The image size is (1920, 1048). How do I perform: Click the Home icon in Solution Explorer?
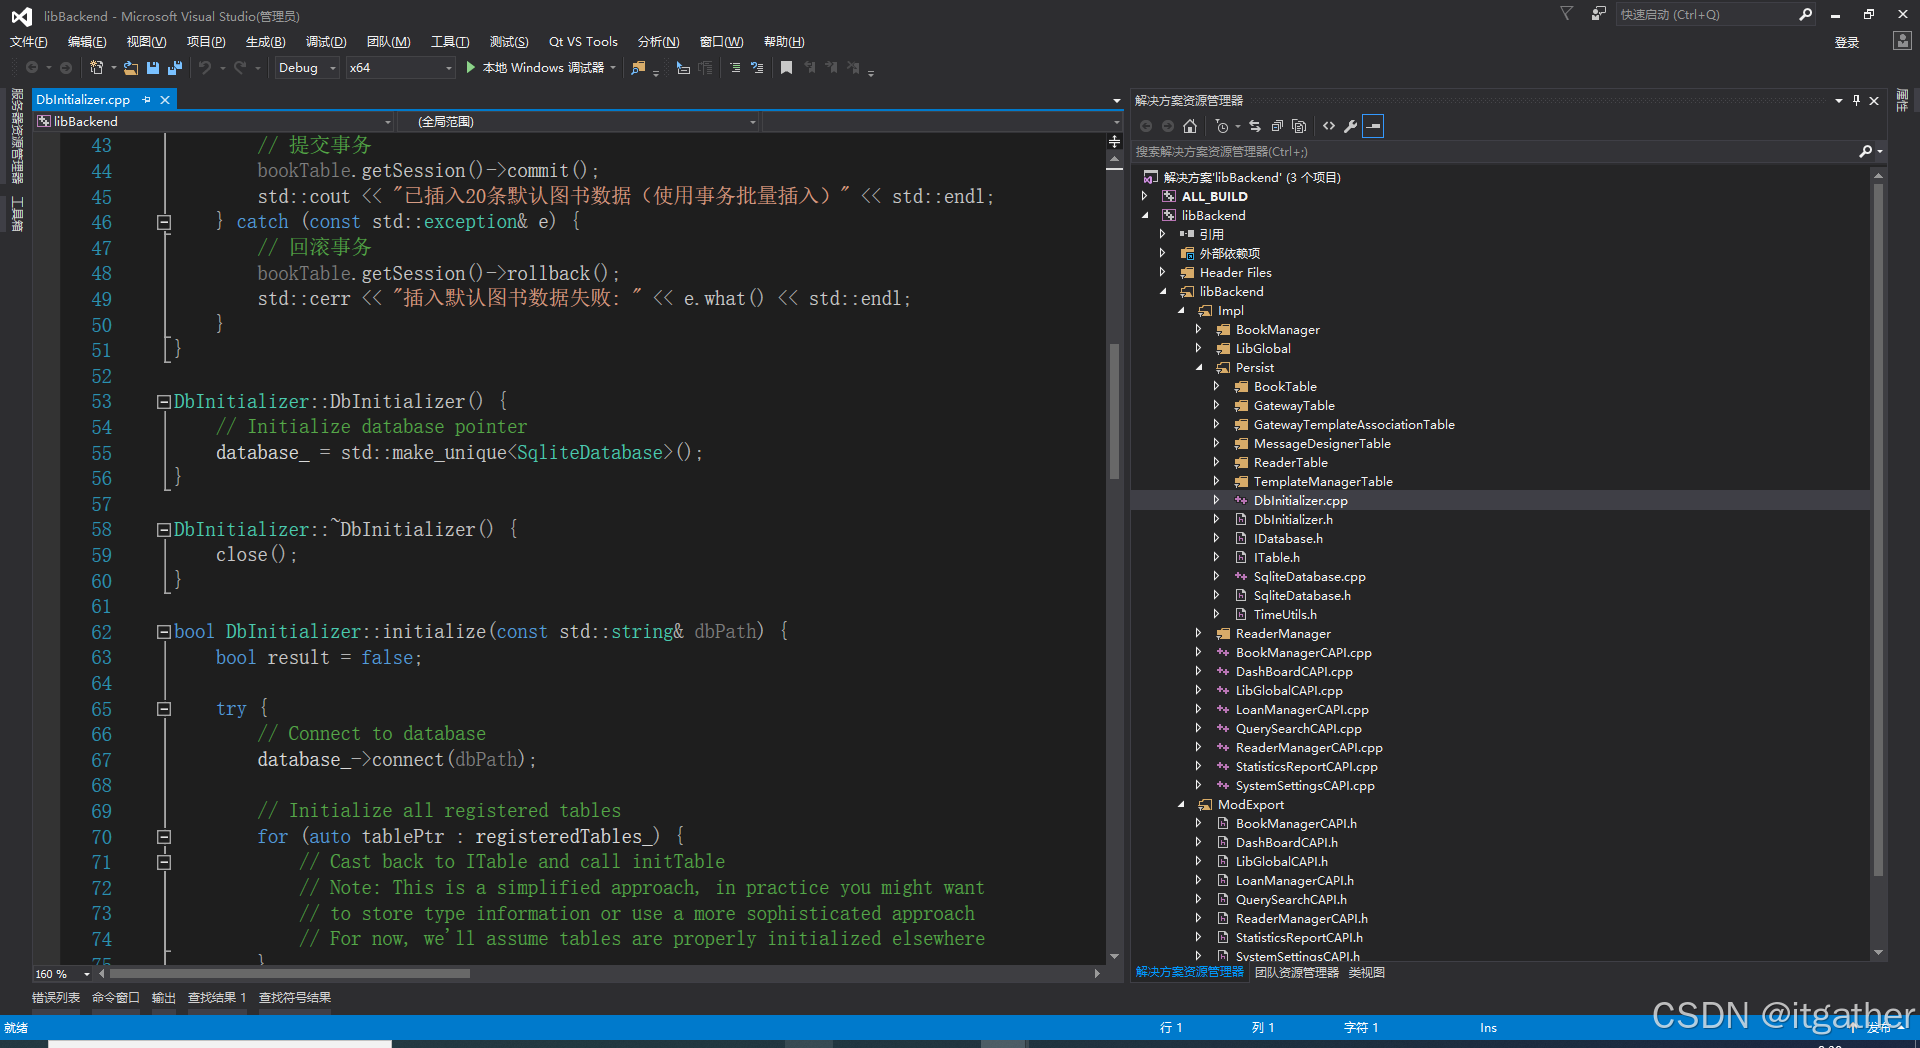[x=1190, y=126]
